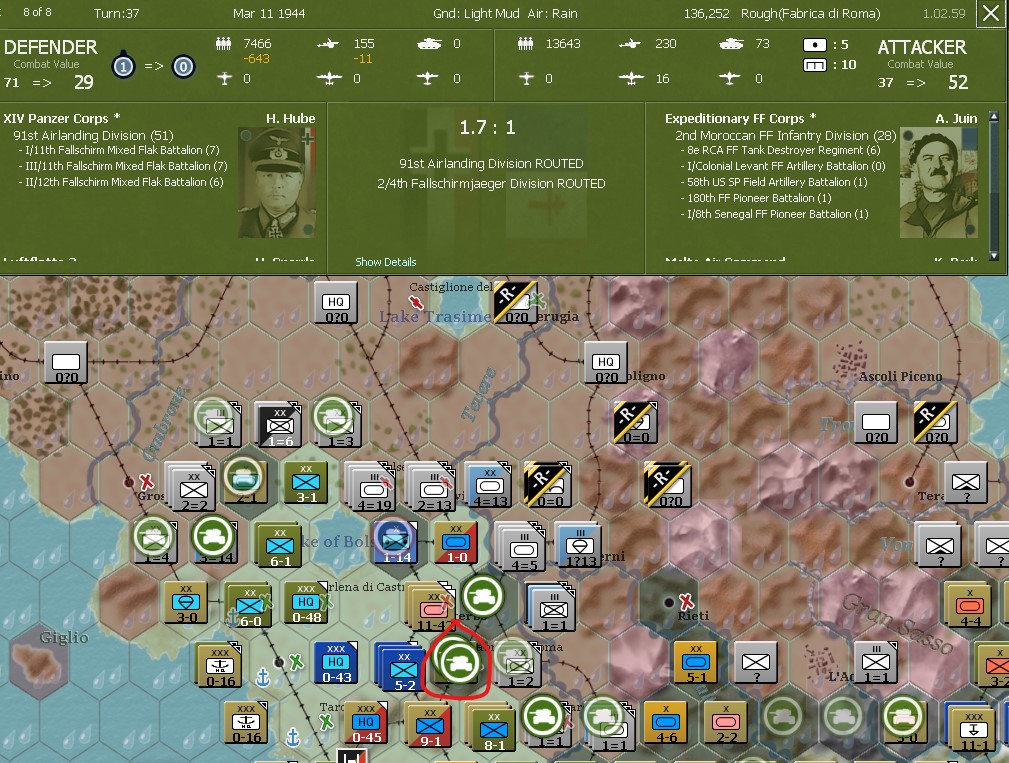Select routed unit counter near Perugia
Viewport: 1009px width, 763px height.
516,302
